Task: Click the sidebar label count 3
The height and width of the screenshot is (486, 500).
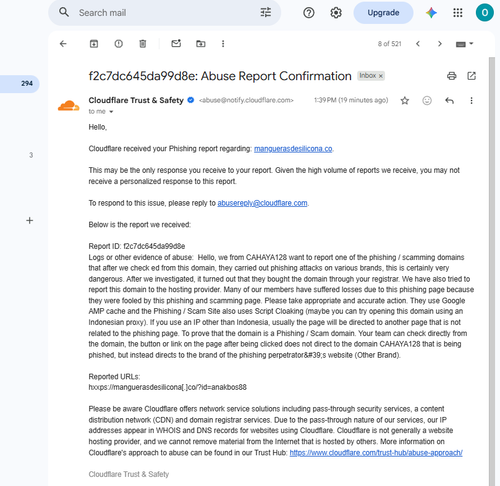Action: coord(31,155)
